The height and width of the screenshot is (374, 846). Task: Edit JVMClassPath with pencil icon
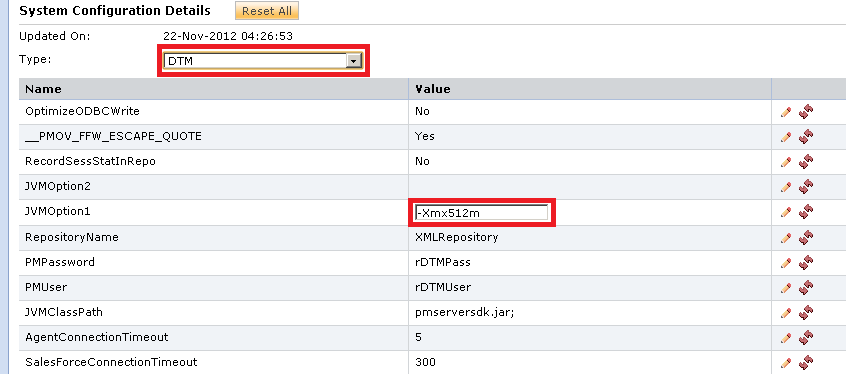point(786,313)
